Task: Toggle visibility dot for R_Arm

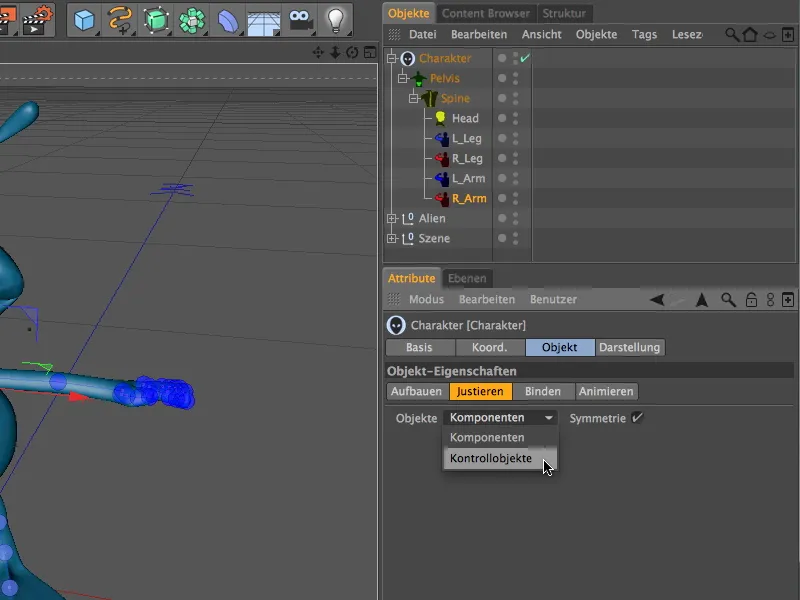Action: (x=503, y=198)
